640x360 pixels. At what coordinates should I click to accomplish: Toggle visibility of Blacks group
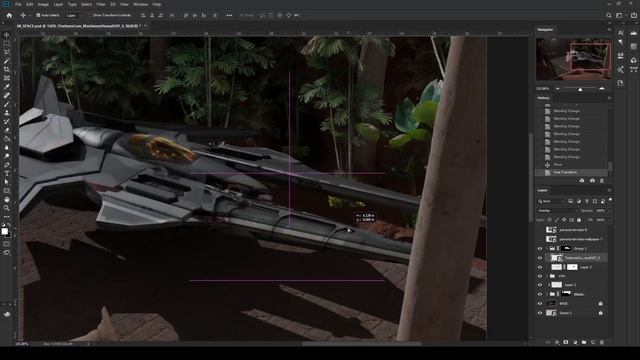pyautogui.click(x=540, y=294)
